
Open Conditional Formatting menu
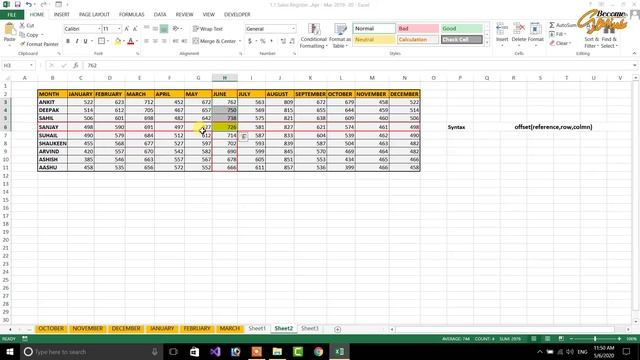tap(313, 36)
